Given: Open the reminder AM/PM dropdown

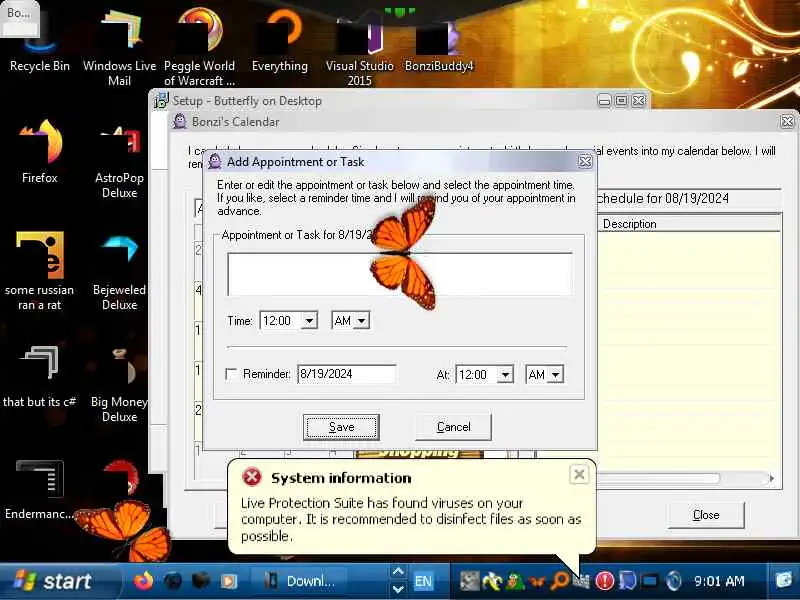Looking at the screenshot, I should coord(556,374).
